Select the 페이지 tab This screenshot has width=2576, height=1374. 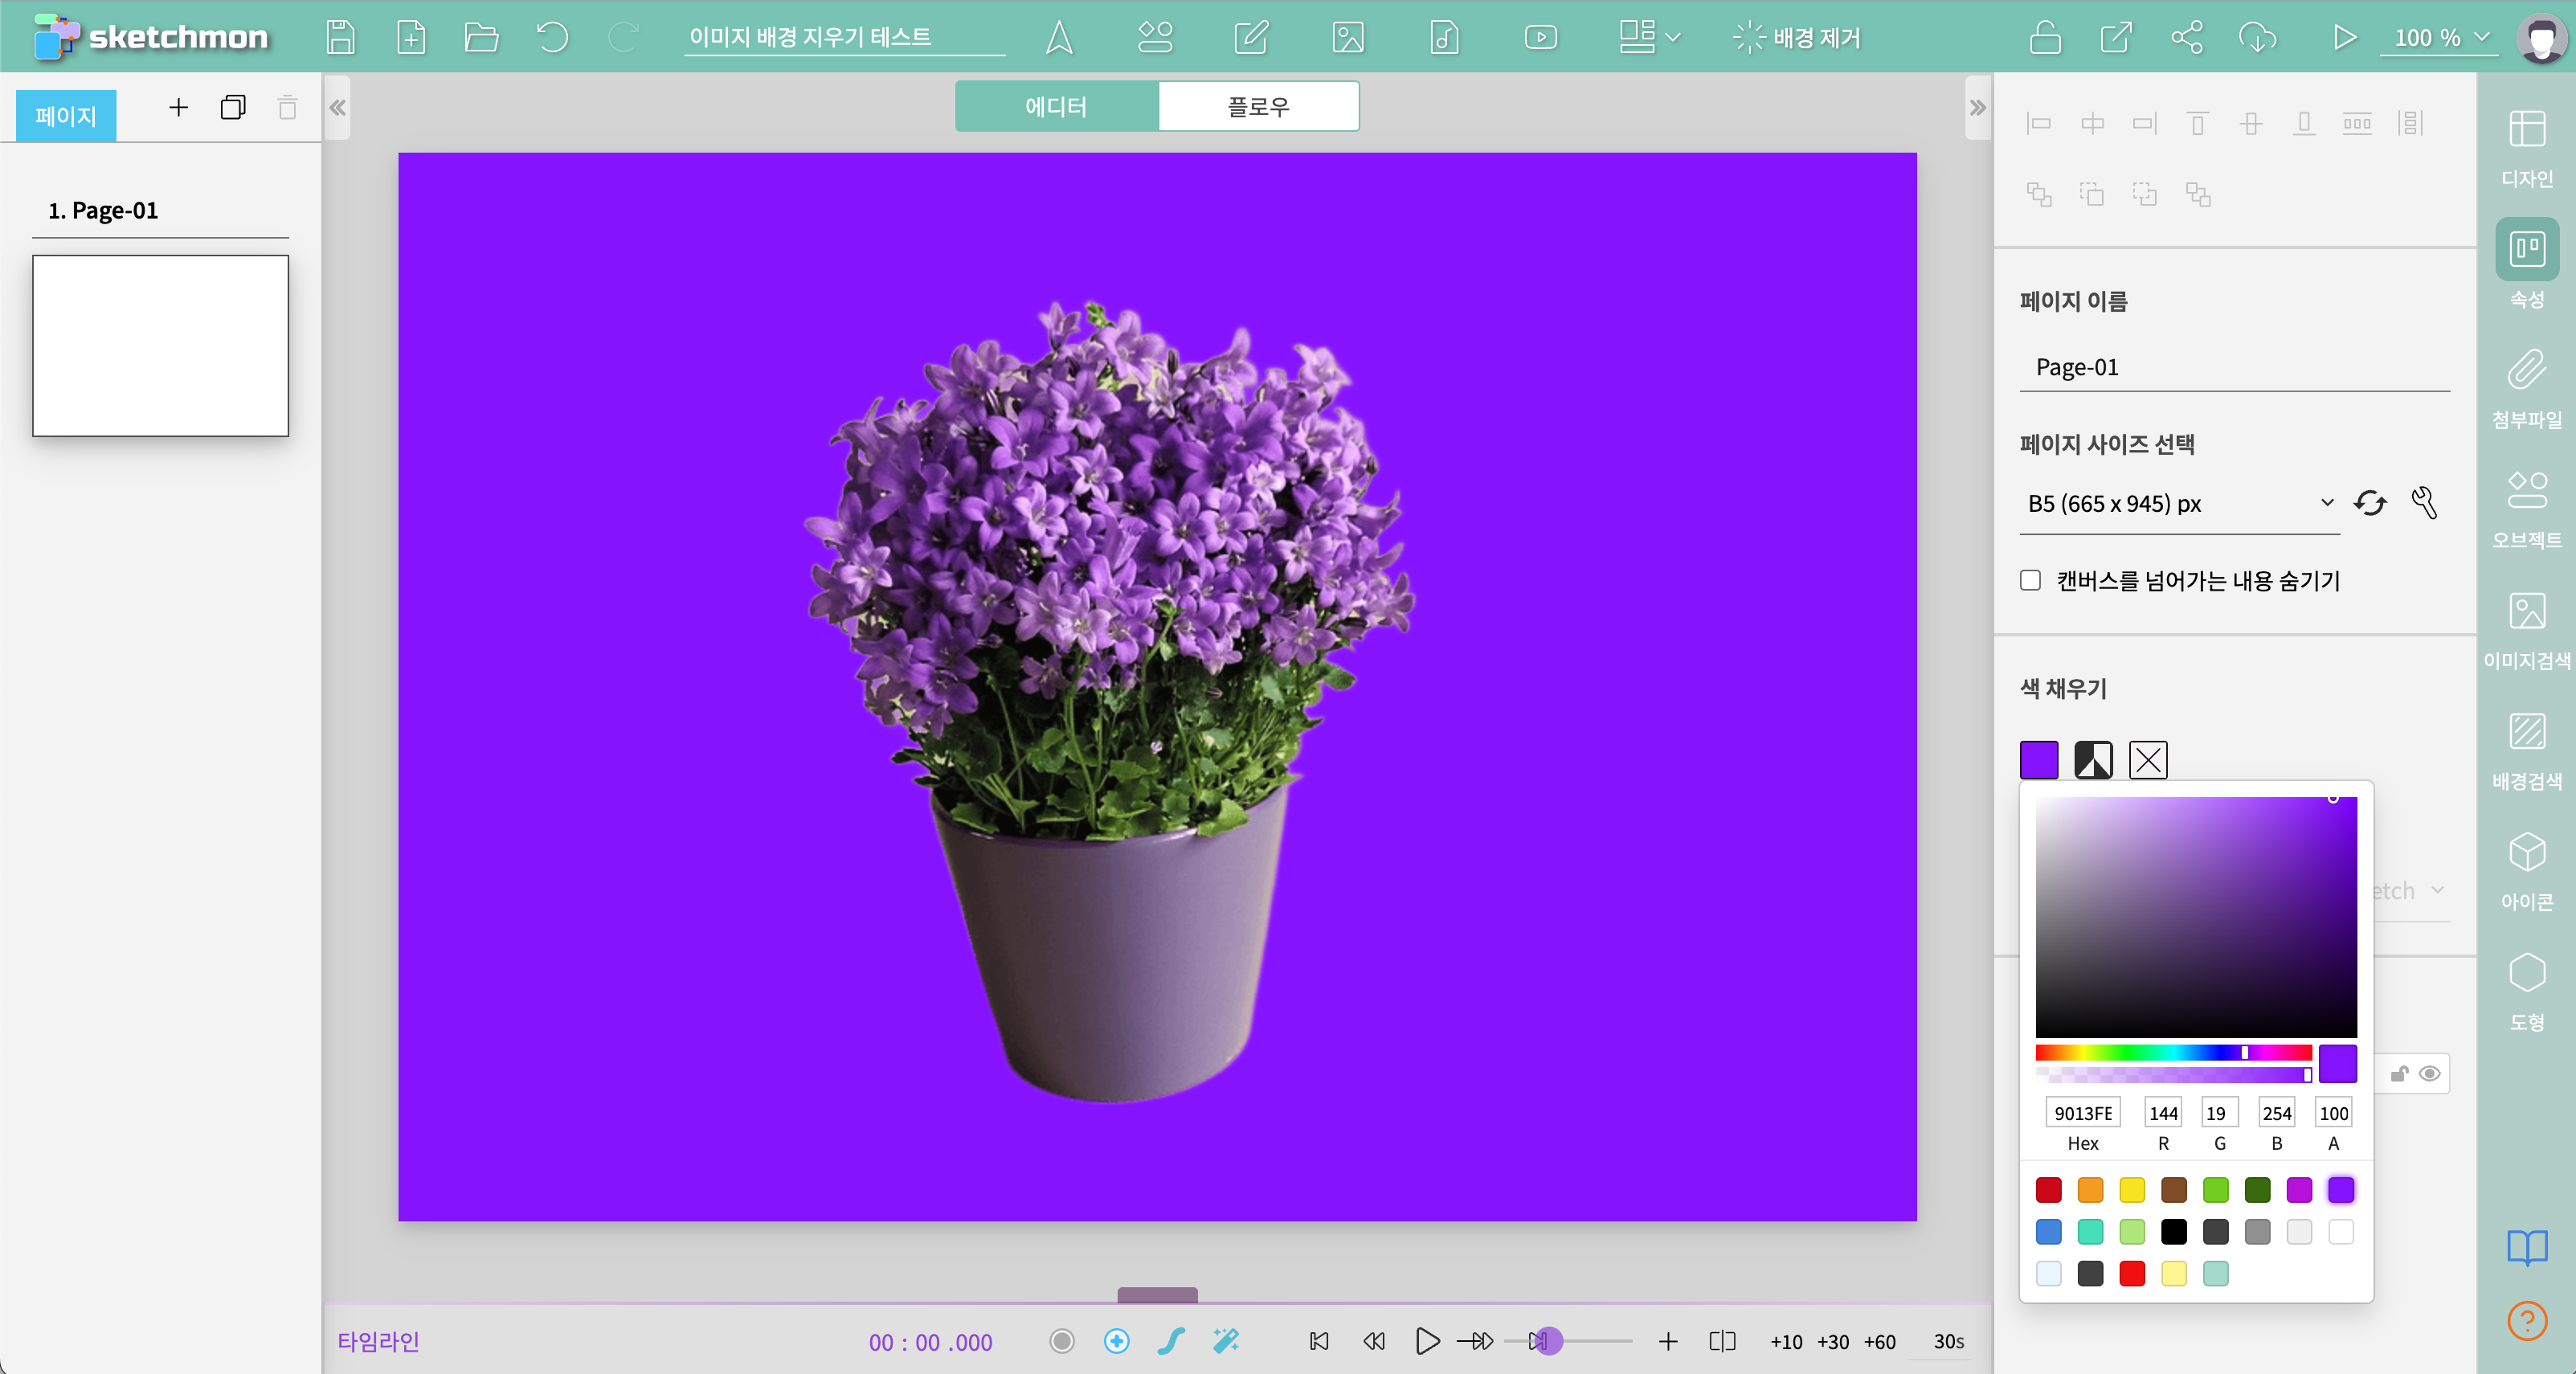coord(66,115)
